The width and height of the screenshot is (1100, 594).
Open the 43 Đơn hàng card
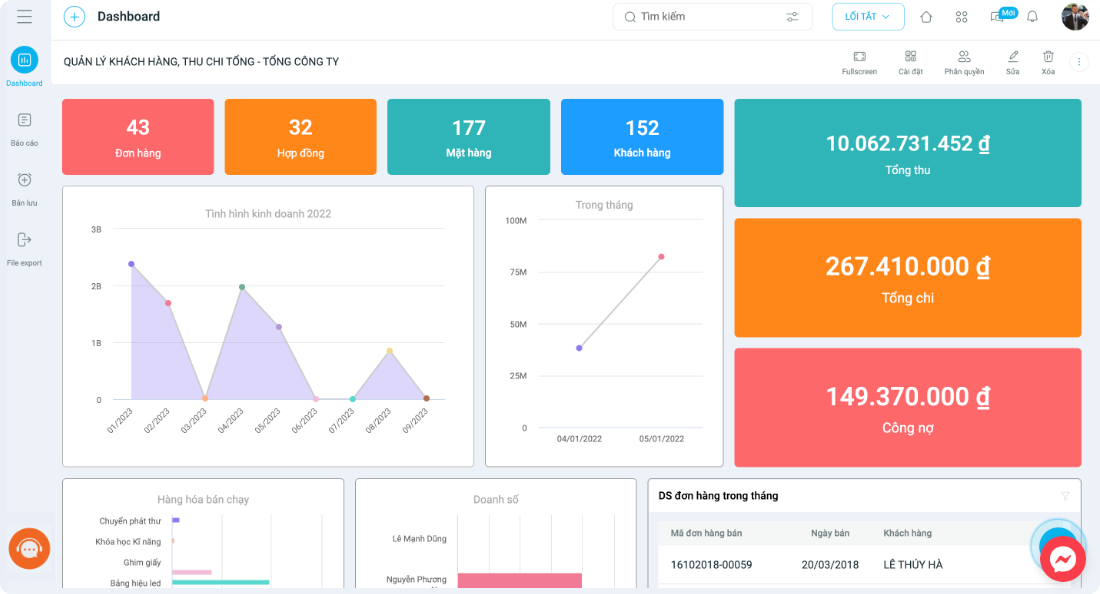coord(138,137)
